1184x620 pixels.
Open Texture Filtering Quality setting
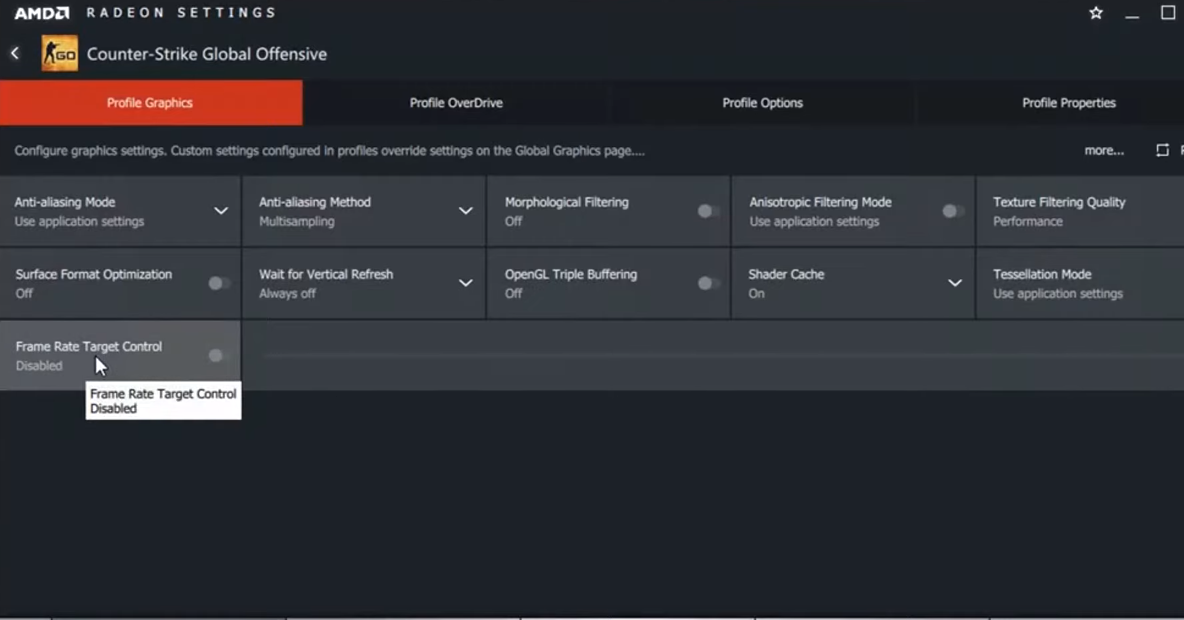pos(1081,211)
